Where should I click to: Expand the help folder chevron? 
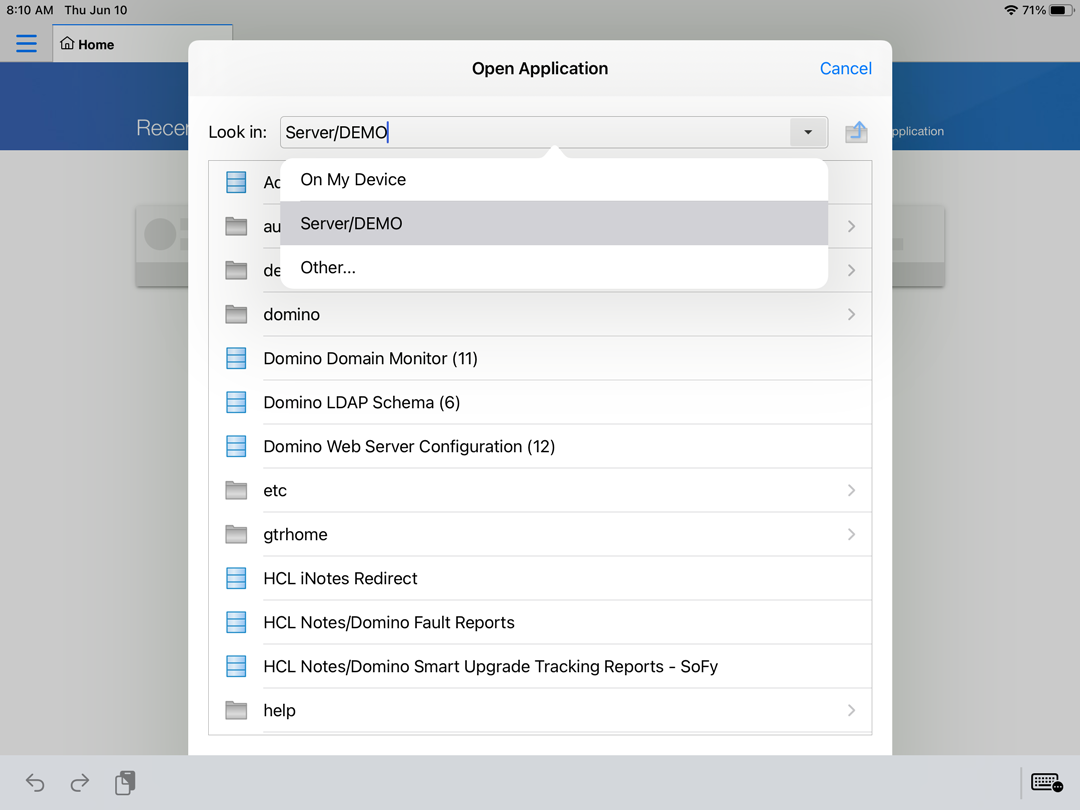pyautogui.click(x=851, y=711)
